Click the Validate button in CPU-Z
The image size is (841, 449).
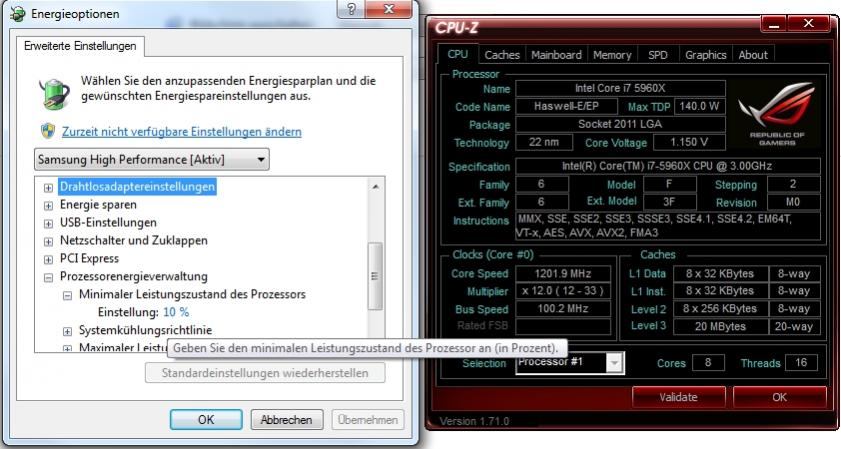tap(678, 397)
